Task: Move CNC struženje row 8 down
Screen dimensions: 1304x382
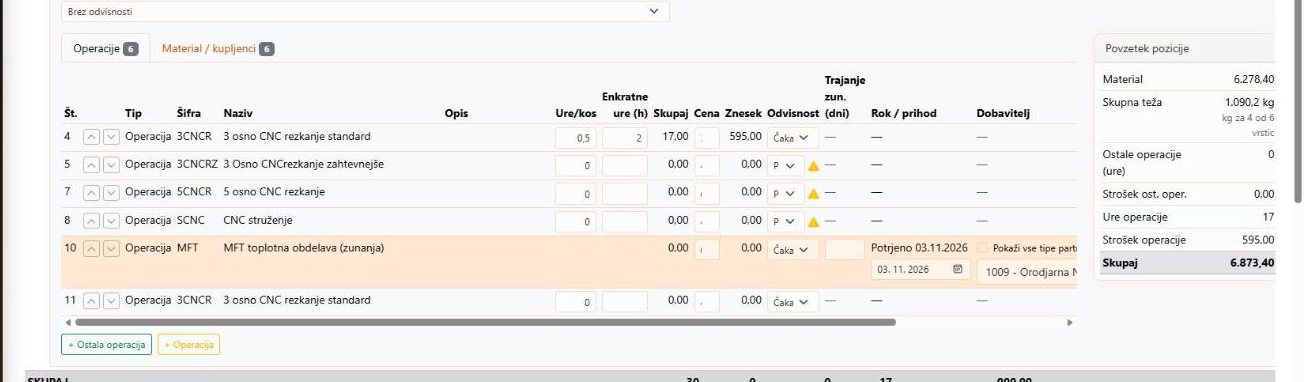Action: tap(111, 221)
